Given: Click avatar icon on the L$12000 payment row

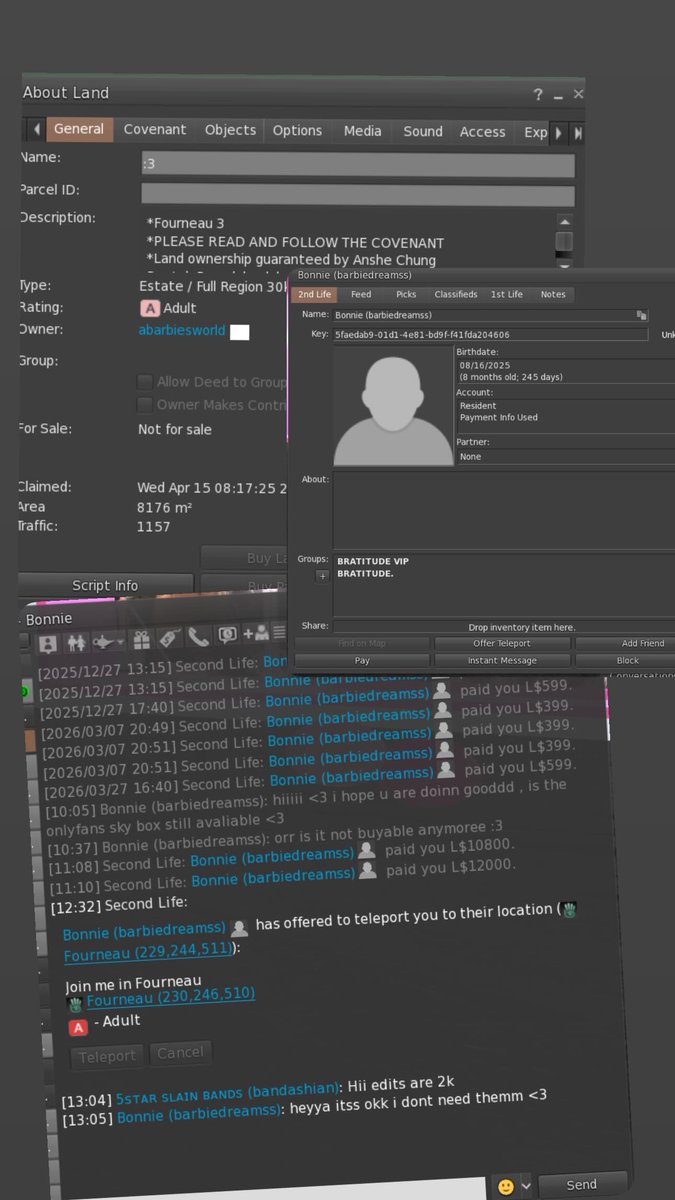Looking at the screenshot, I should (x=369, y=870).
